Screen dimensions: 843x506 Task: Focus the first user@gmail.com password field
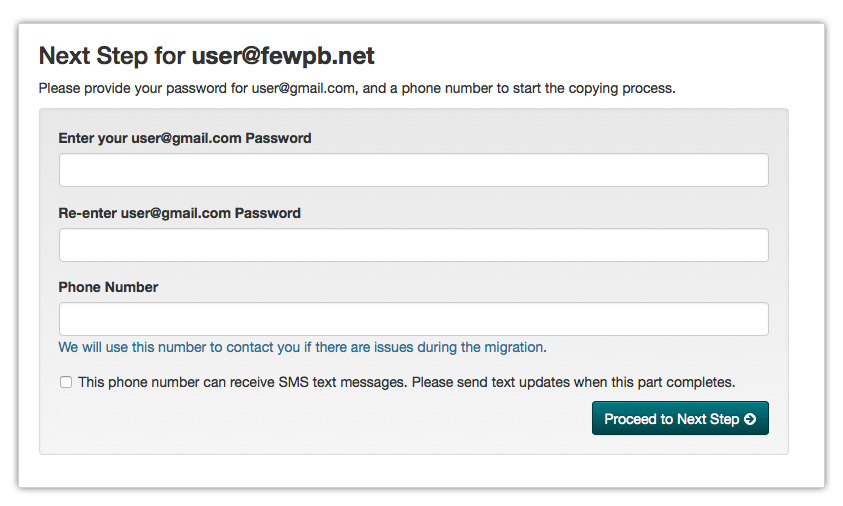click(413, 170)
